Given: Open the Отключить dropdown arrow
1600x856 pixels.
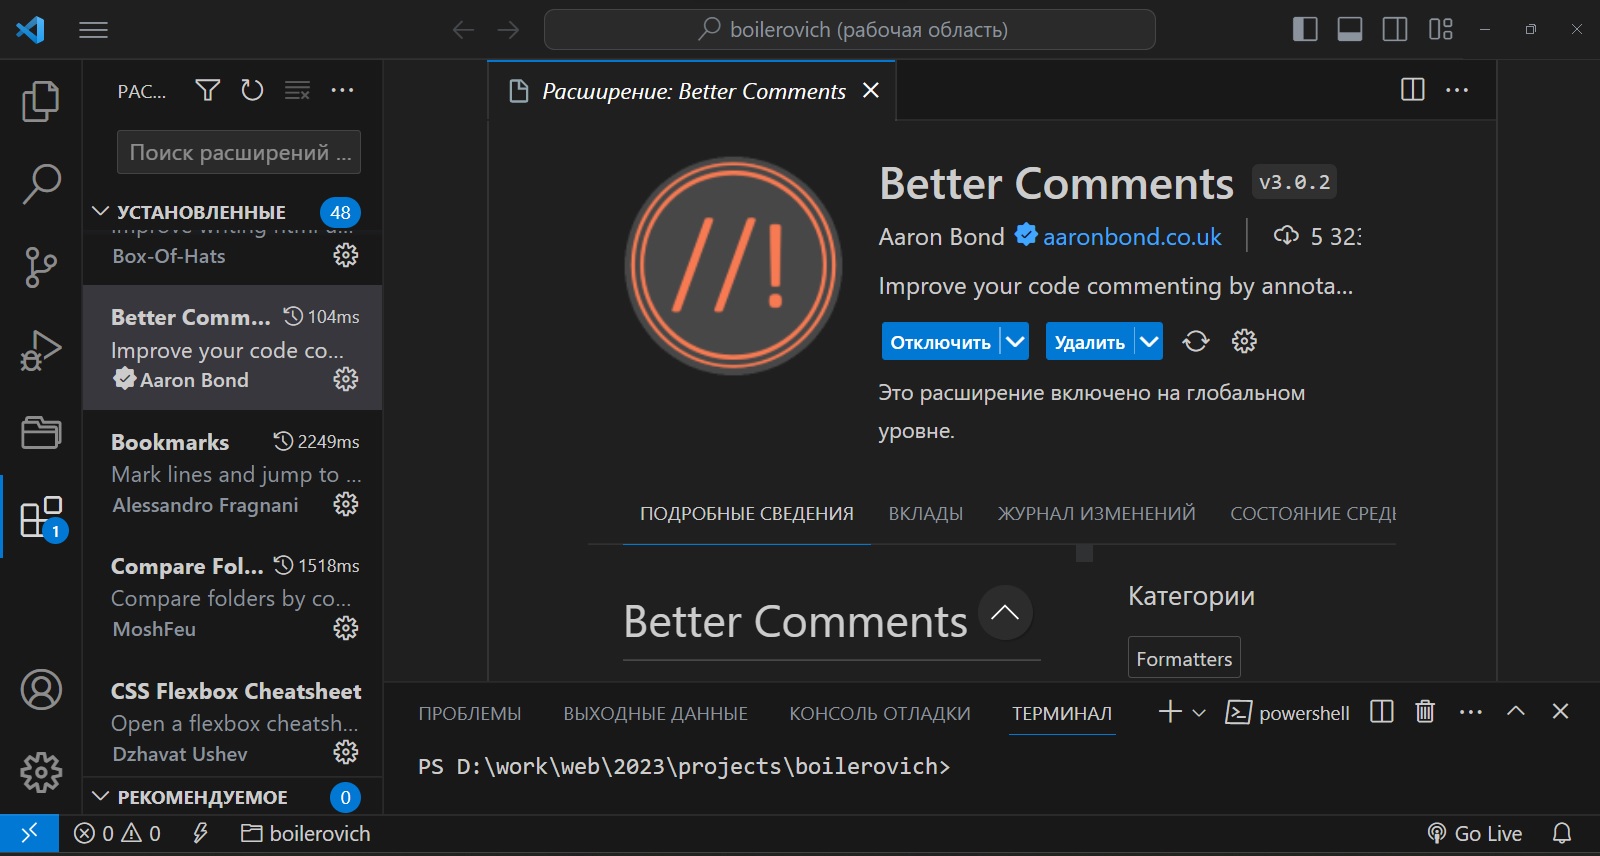Looking at the screenshot, I should (1015, 342).
